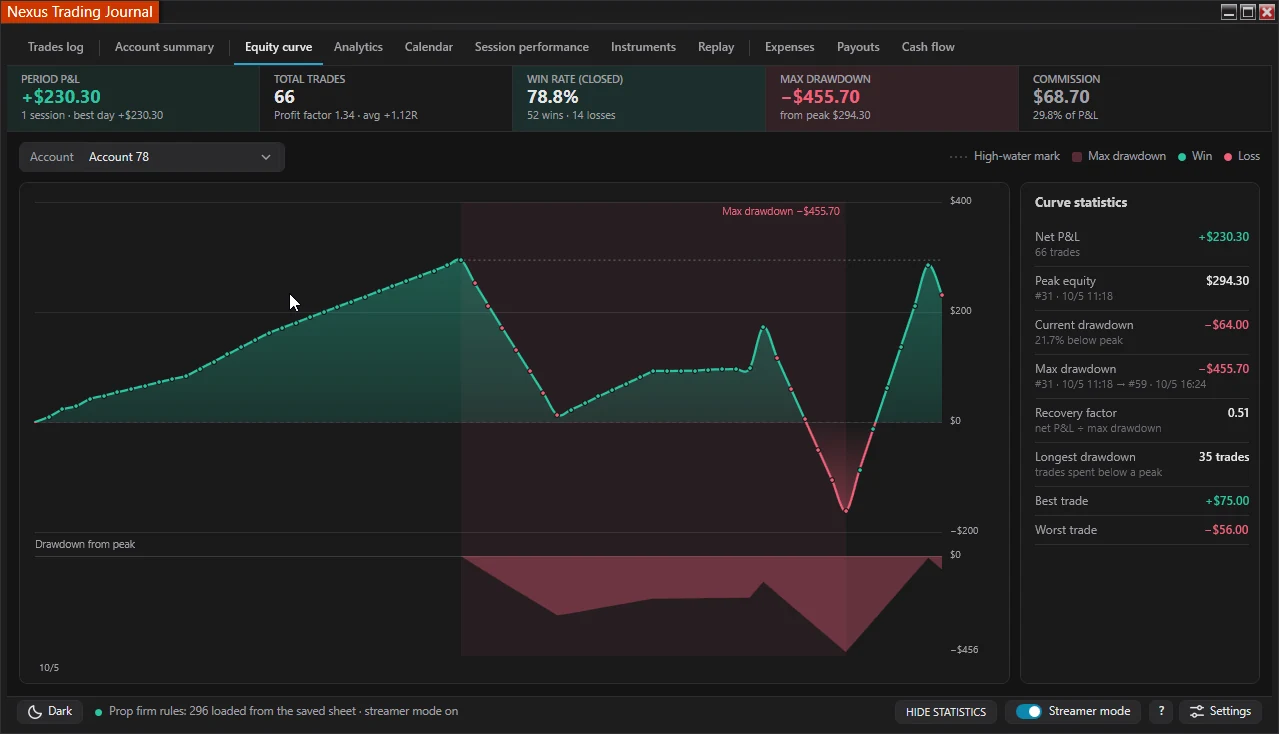Click the Best trade value +$75.00

[x=1227, y=501]
